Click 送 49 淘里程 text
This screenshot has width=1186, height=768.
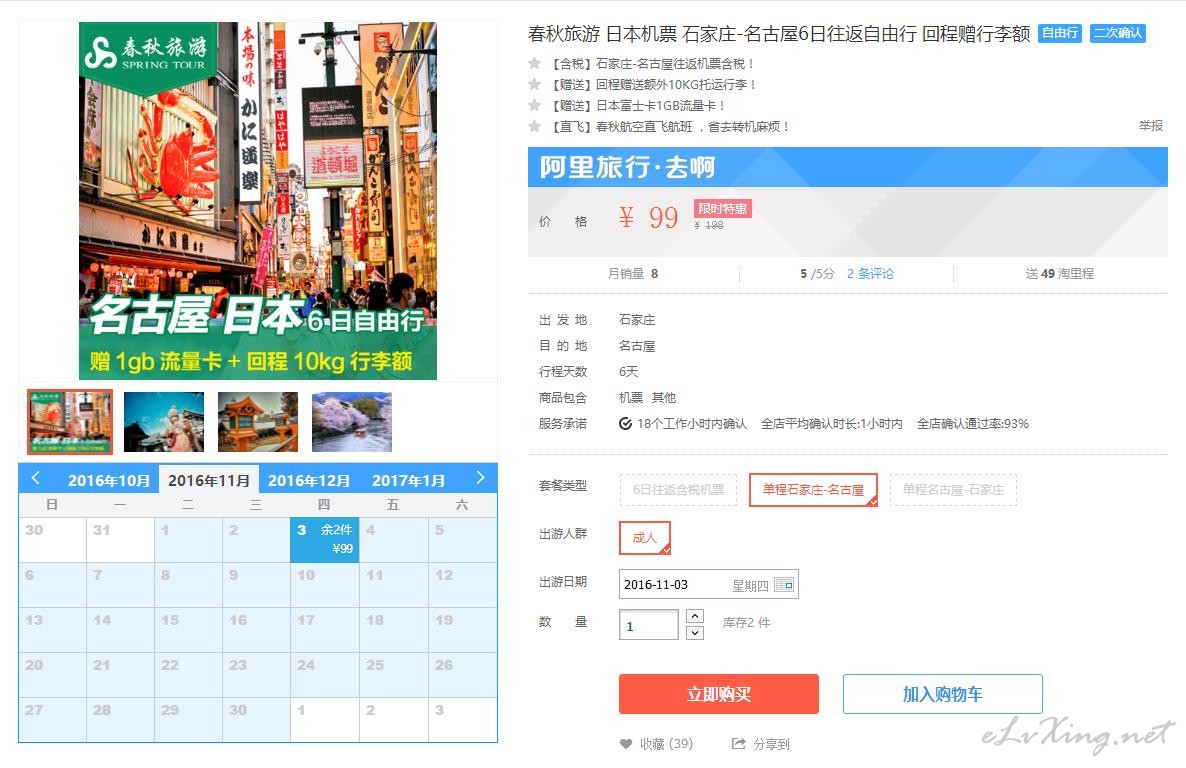(x=1060, y=274)
